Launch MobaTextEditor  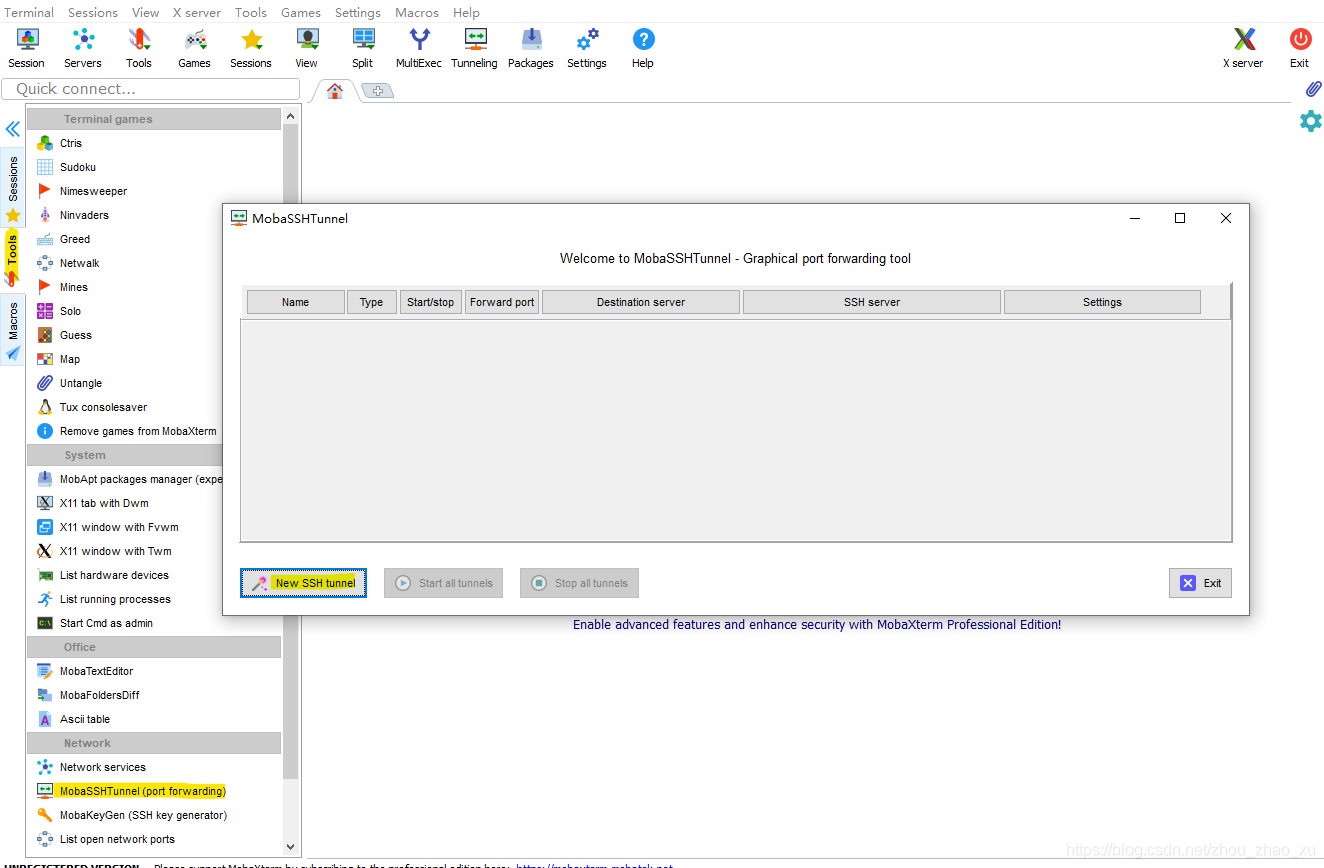[95, 670]
